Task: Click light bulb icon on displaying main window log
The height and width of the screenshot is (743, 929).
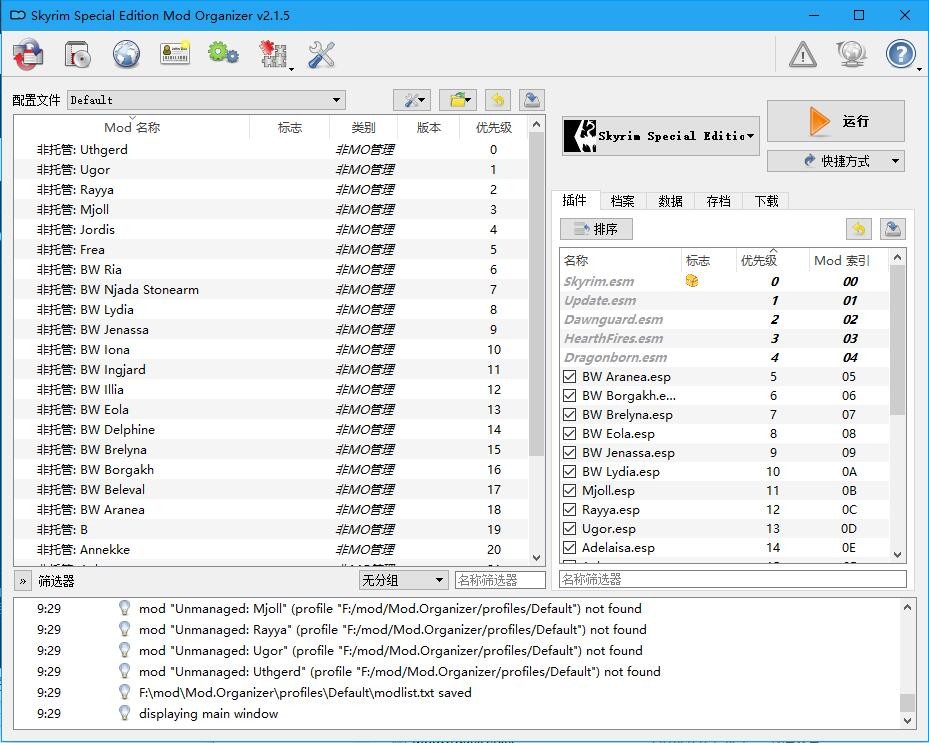Action: tap(124, 713)
